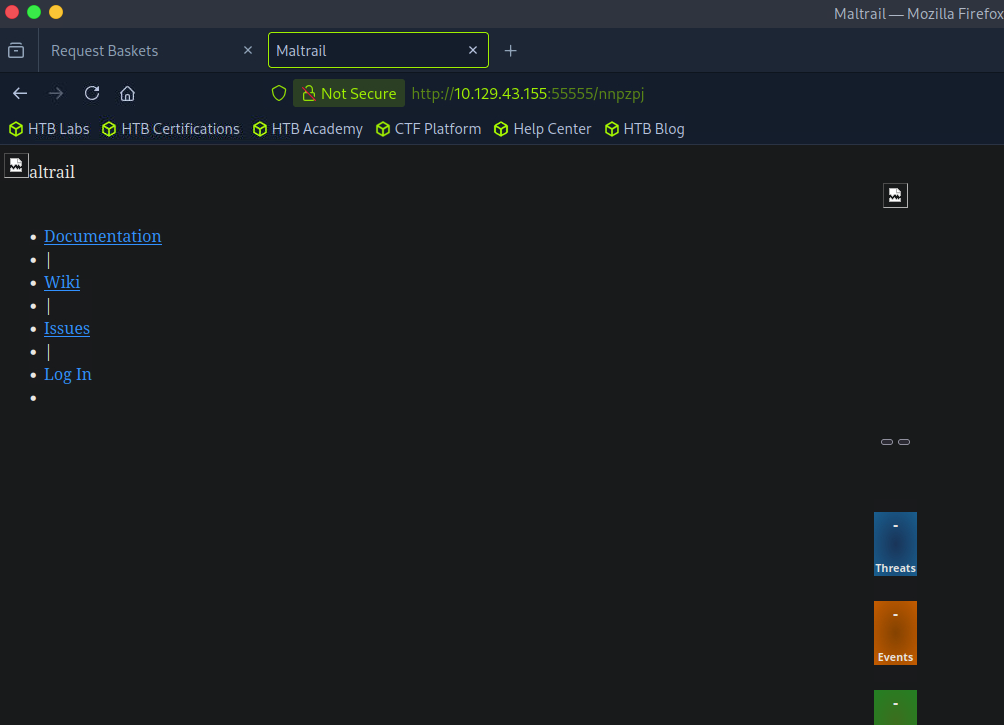Go to the browser home page

[127, 93]
